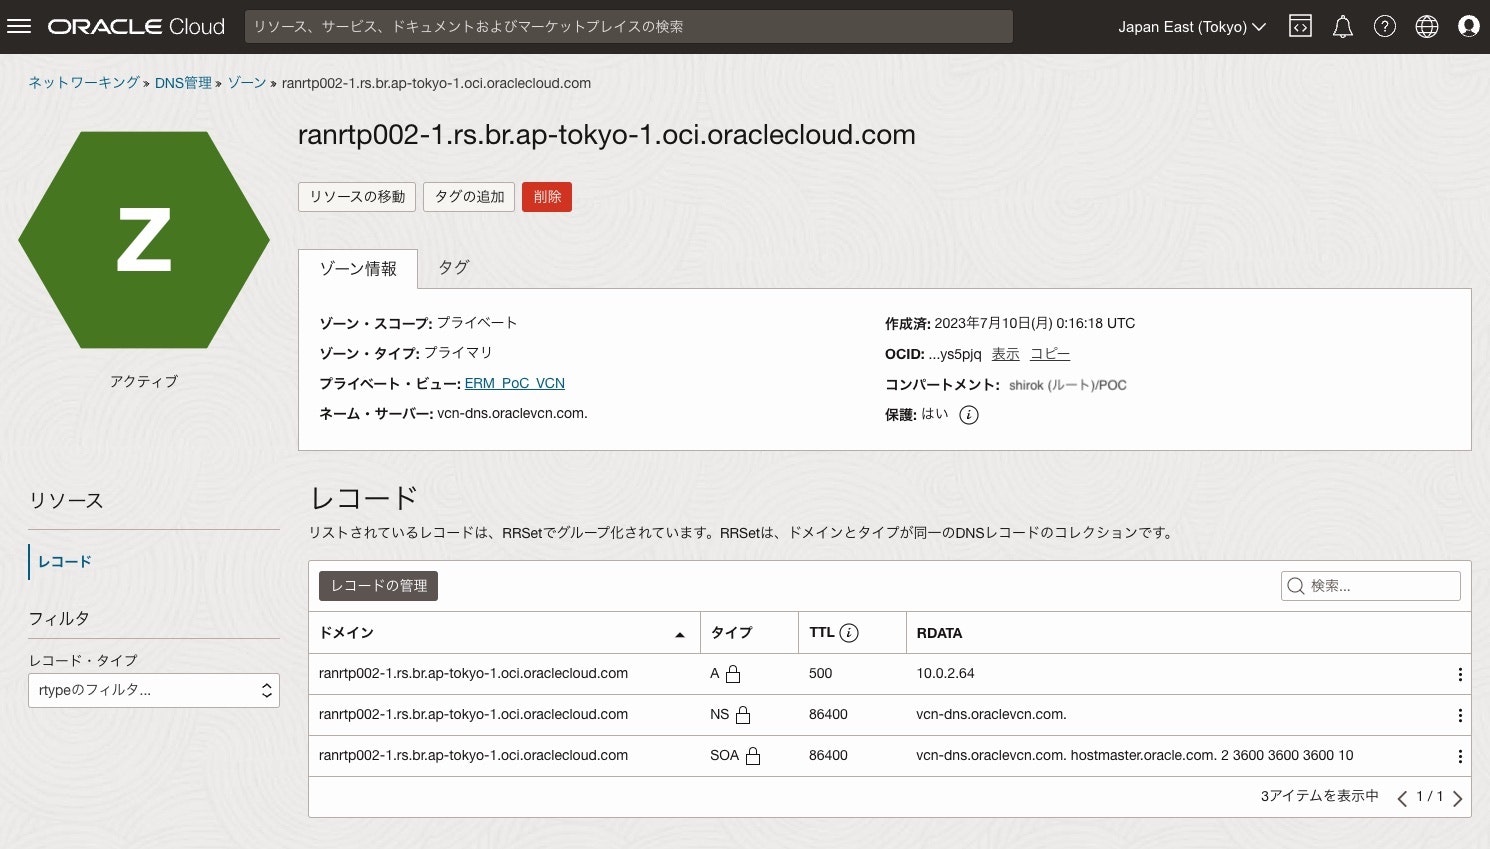The height and width of the screenshot is (849, 1490).
Task: Open actions menu for NS record row
Action: tap(1460, 716)
